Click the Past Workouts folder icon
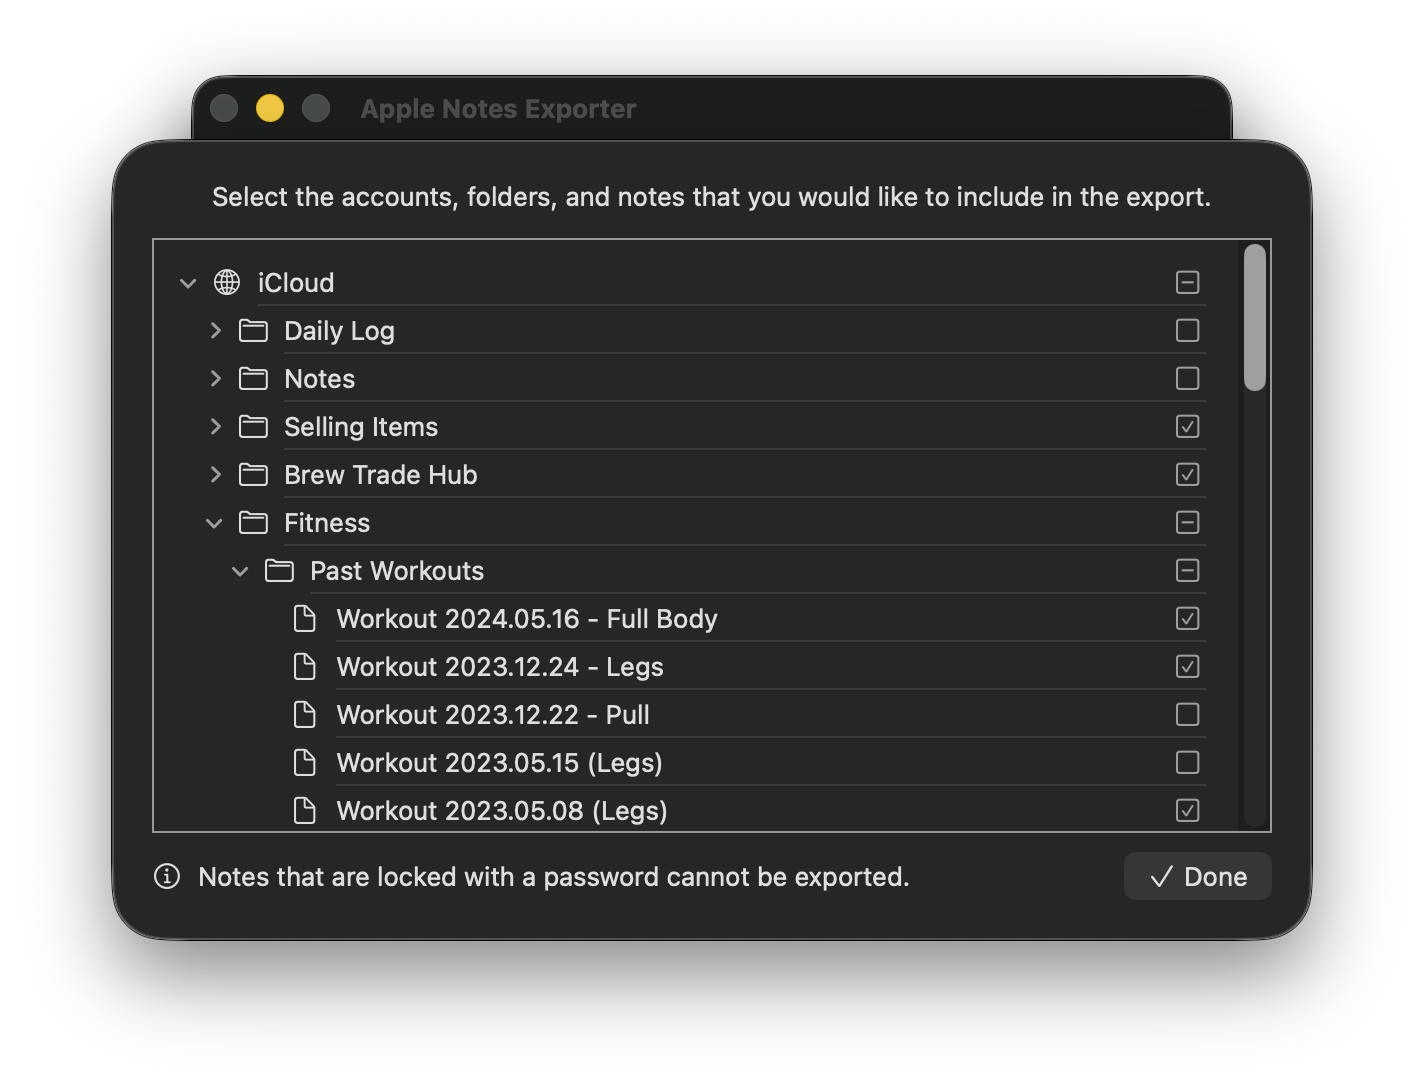Viewport: 1424px width, 1088px height. 279,571
